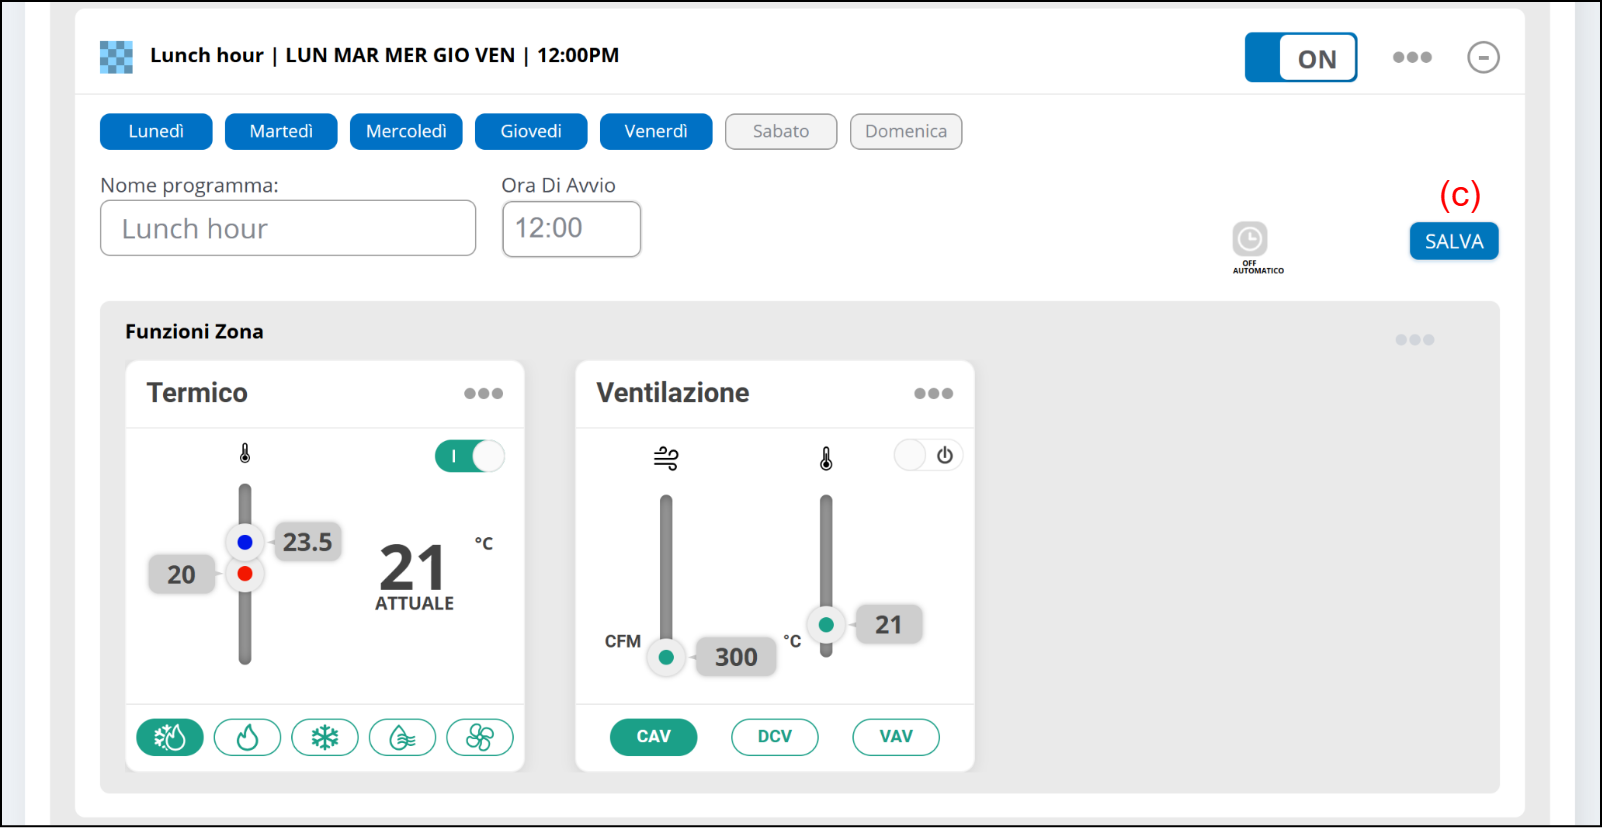Collapse the Lunch hour program panel
Screen dimensions: 1602x828
pos(1483,58)
